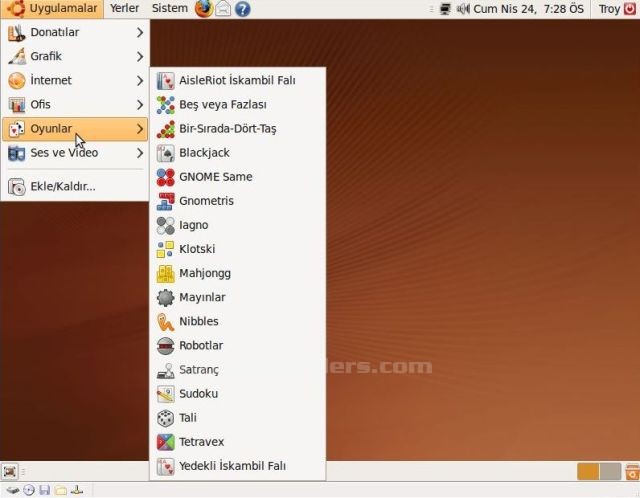The height and width of the screenshot is (498, 640).
Task: Click the Iagno game icon
Action: pos(165,225)
